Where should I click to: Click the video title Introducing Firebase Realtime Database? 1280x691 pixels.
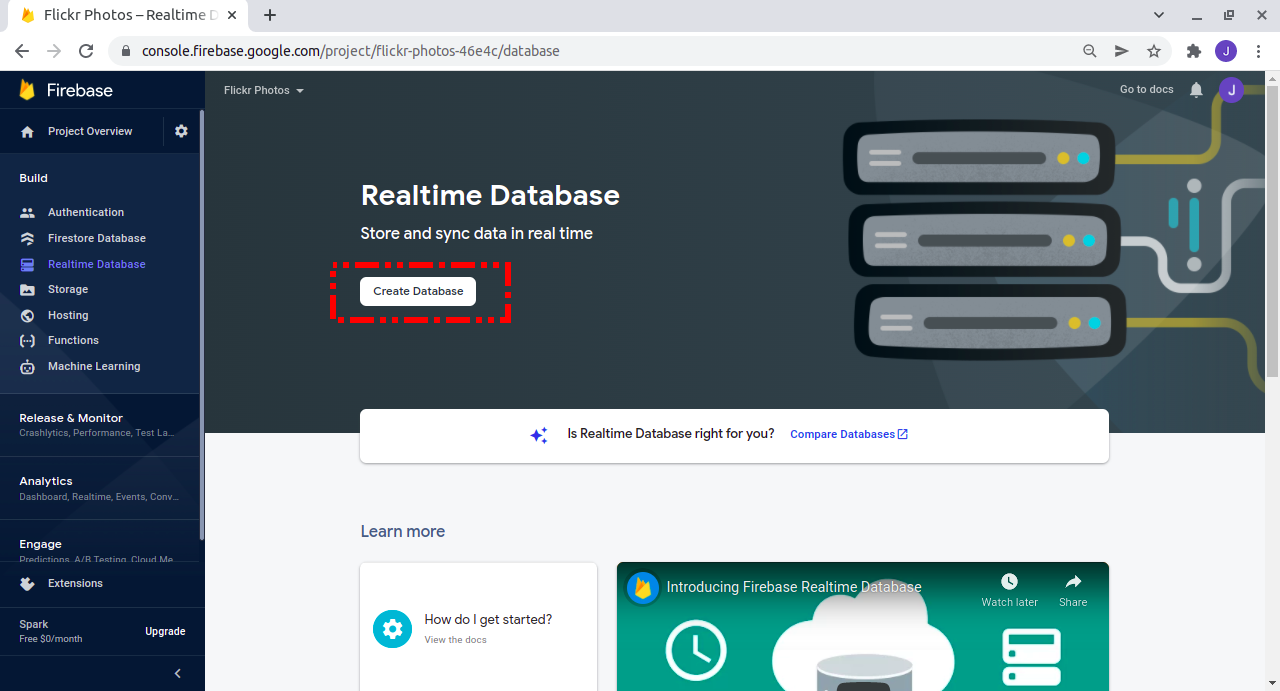tap(794, 587)
